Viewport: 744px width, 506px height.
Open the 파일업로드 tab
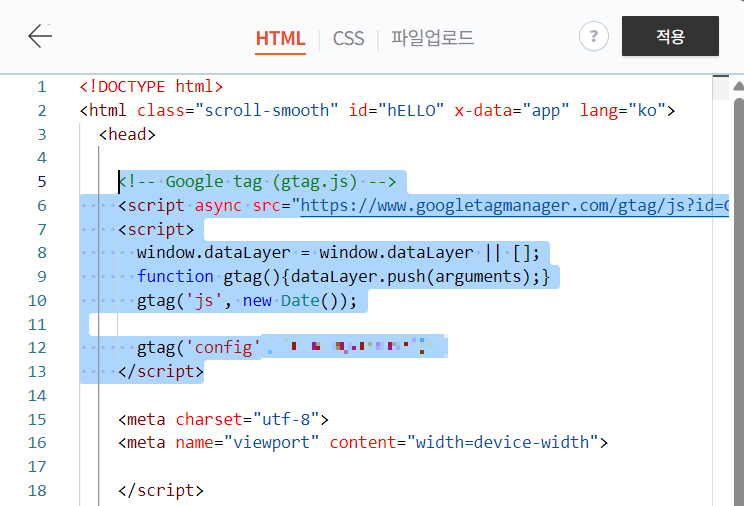(x=432, y=38)
